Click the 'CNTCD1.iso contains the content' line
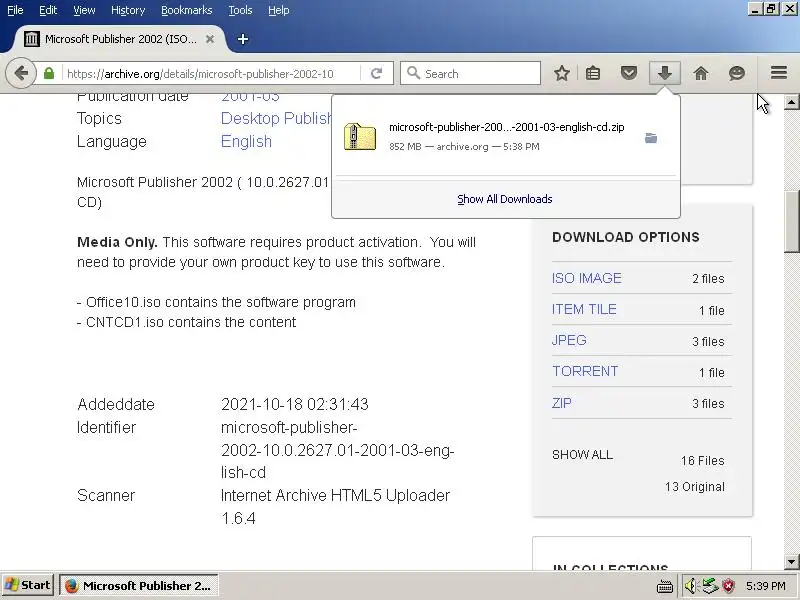The image size is (800, 600). pyautogui.click(x=186, y=322)
